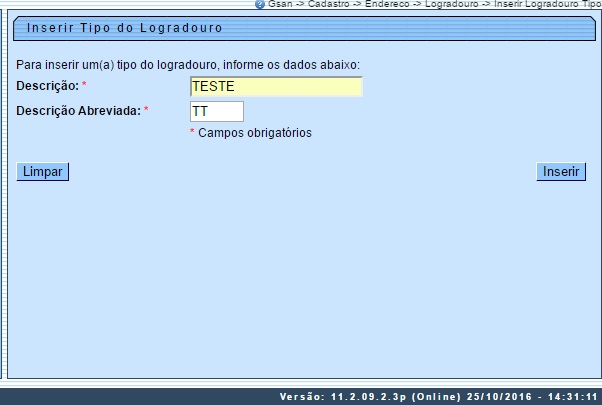Click the Descrição: label

tap(47, 86)
